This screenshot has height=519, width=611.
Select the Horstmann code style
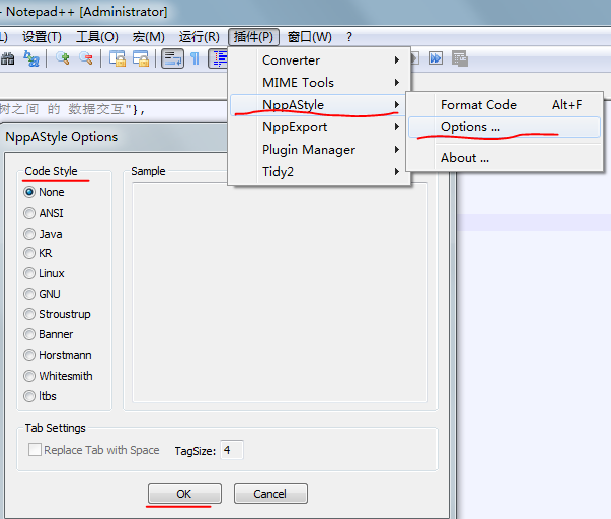click(x=57, y=355)
